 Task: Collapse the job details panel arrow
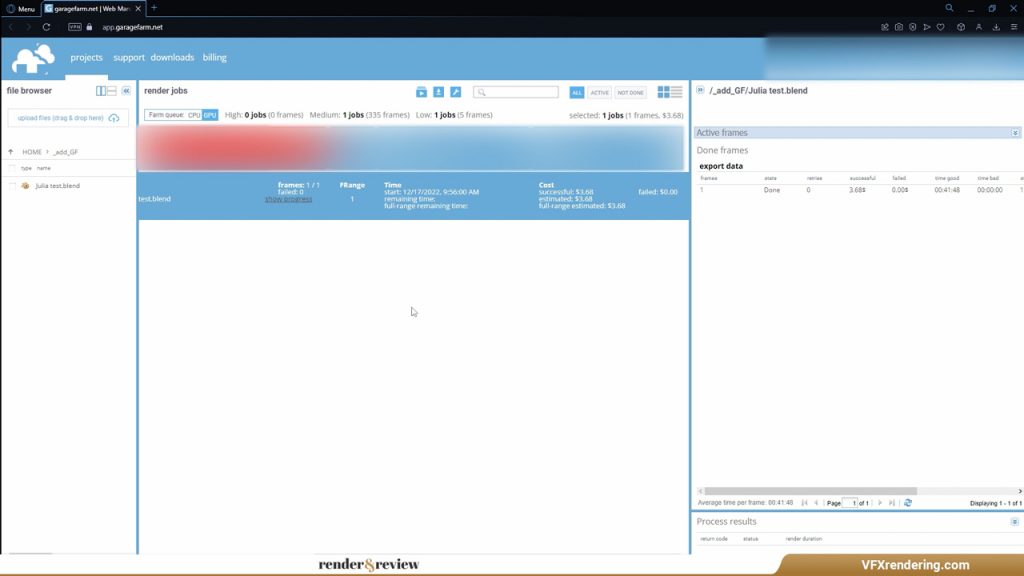pos(700,90)
